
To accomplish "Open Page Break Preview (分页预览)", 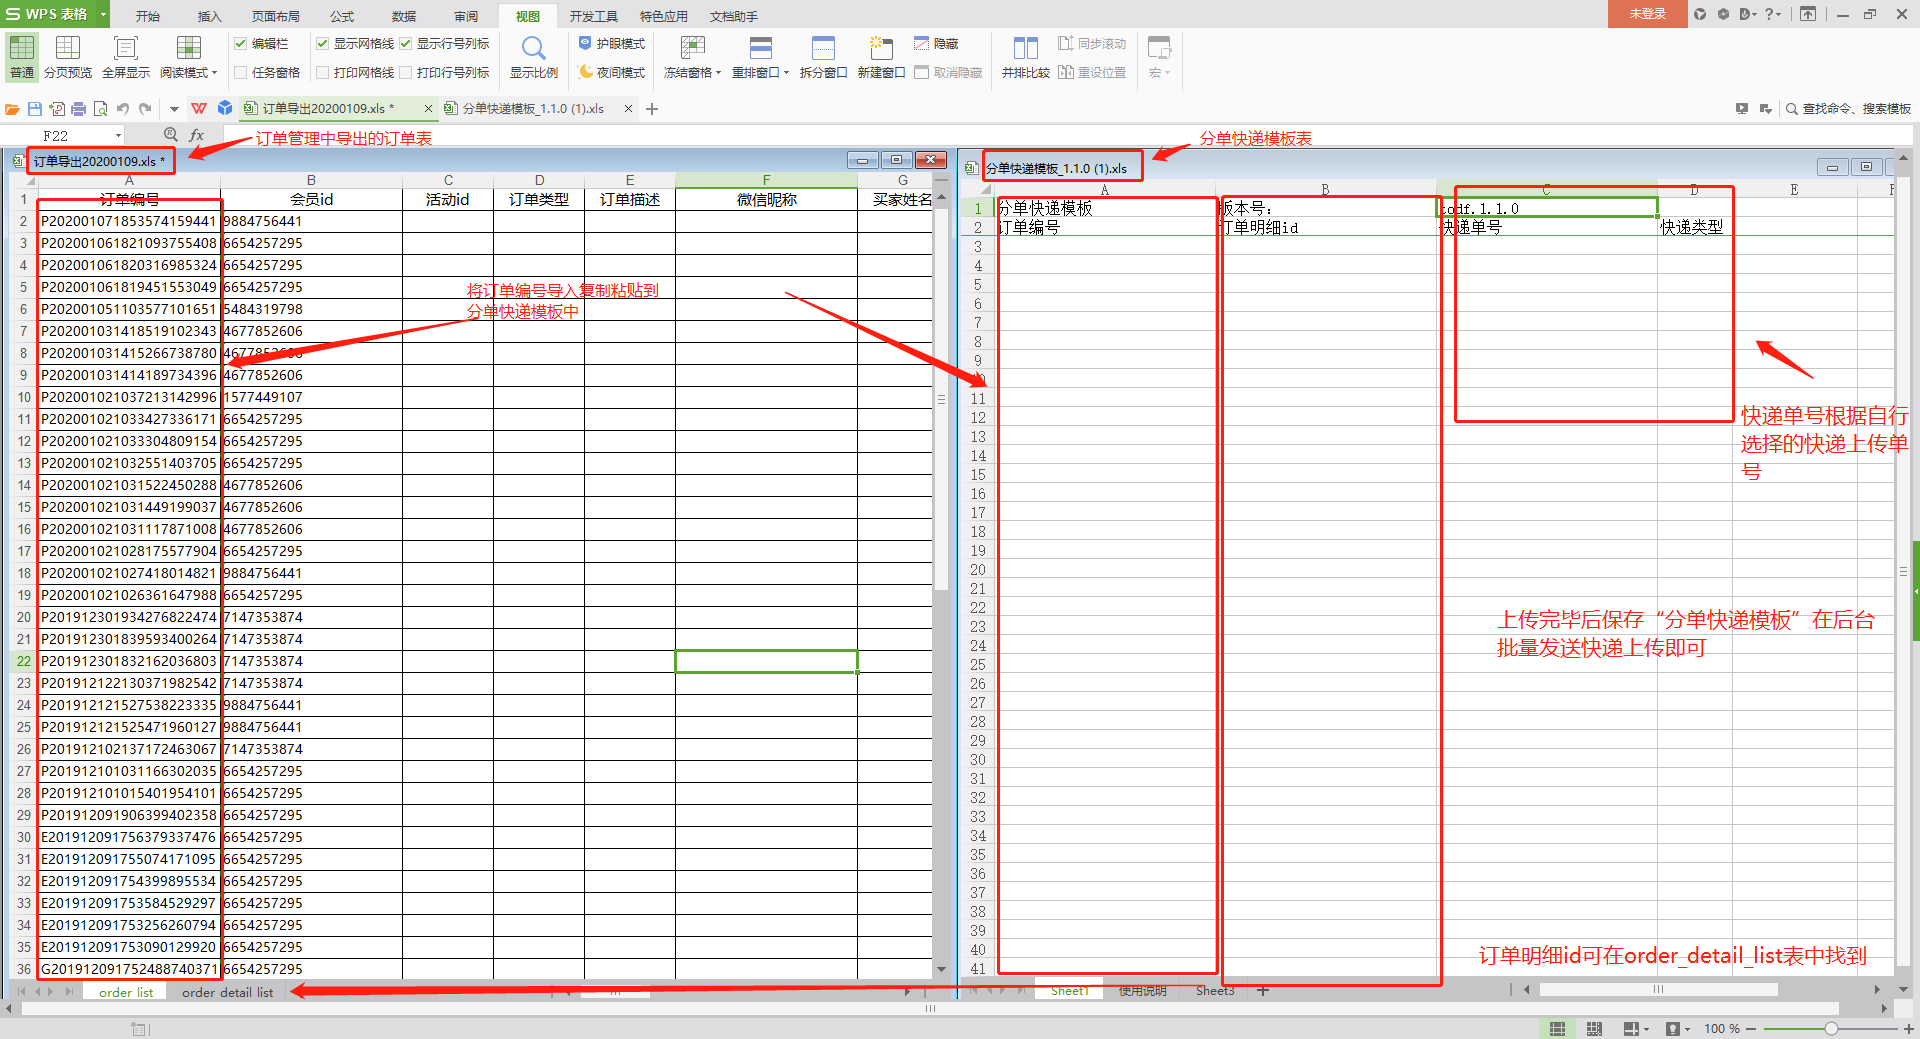I will coord(68,56).
